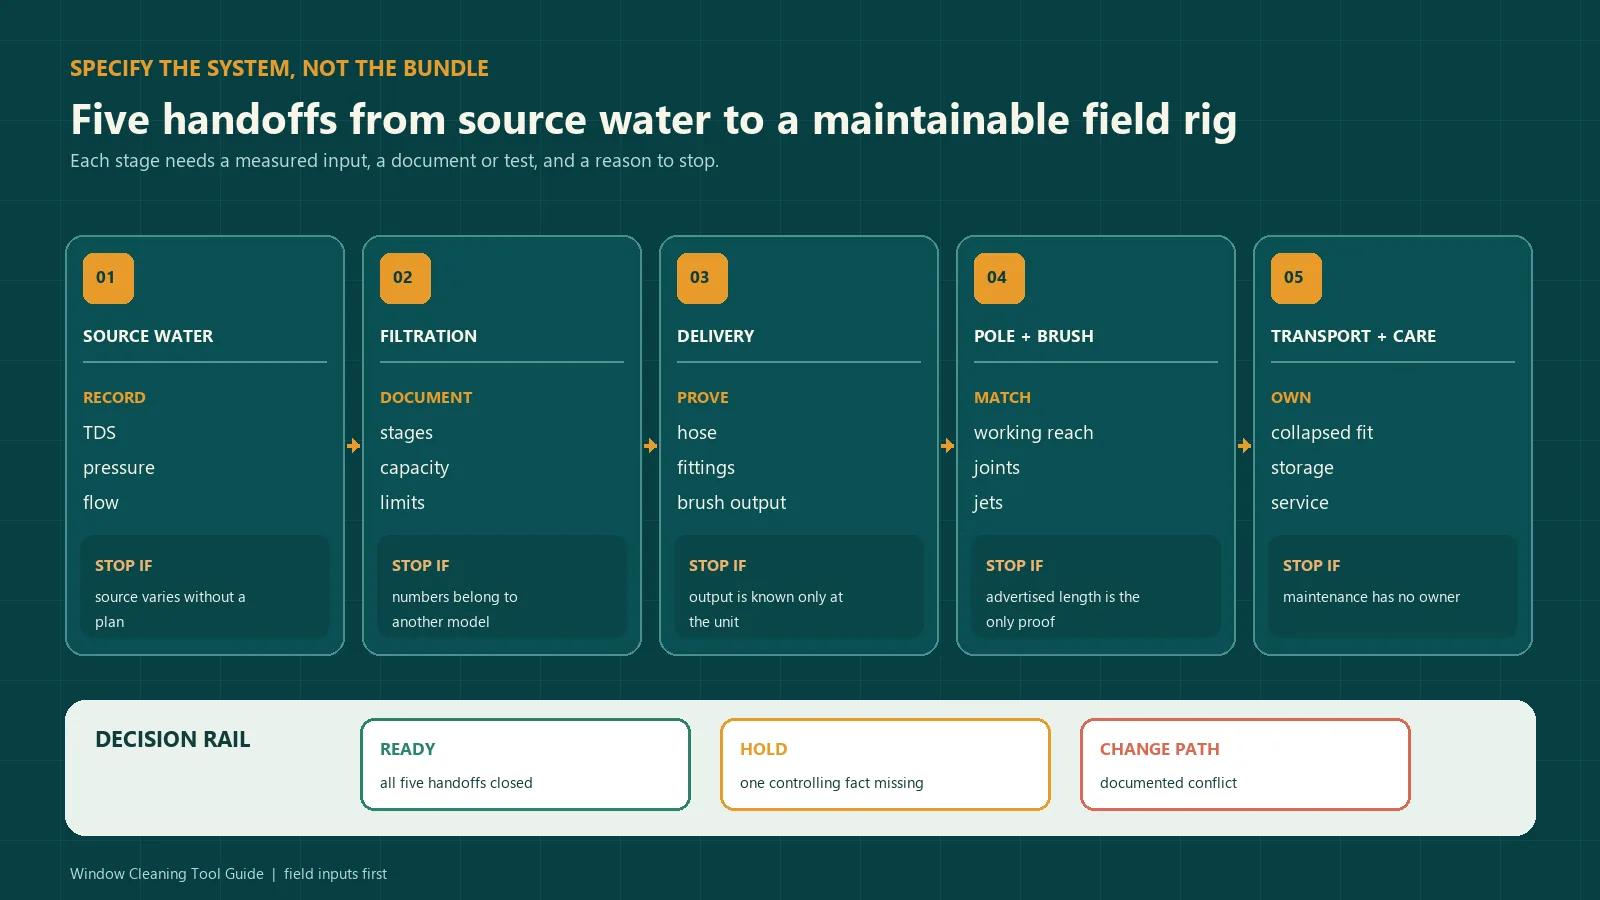Click the PROVE label

click(x=702, y=397)
